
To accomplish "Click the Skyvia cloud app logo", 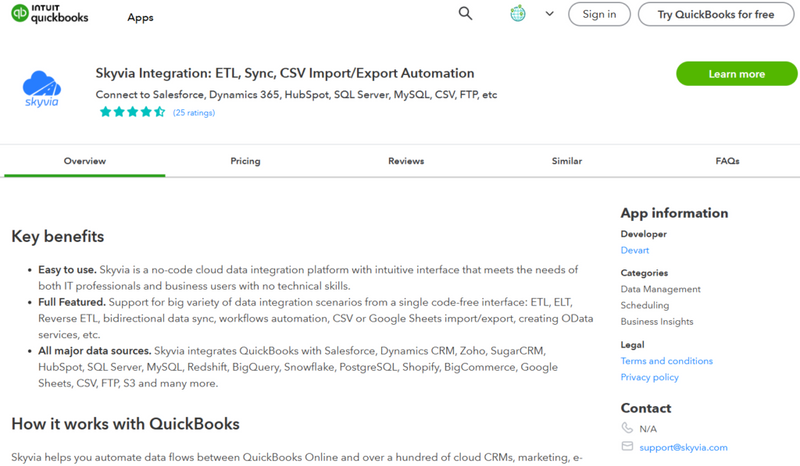I will [x=41, y=89].
